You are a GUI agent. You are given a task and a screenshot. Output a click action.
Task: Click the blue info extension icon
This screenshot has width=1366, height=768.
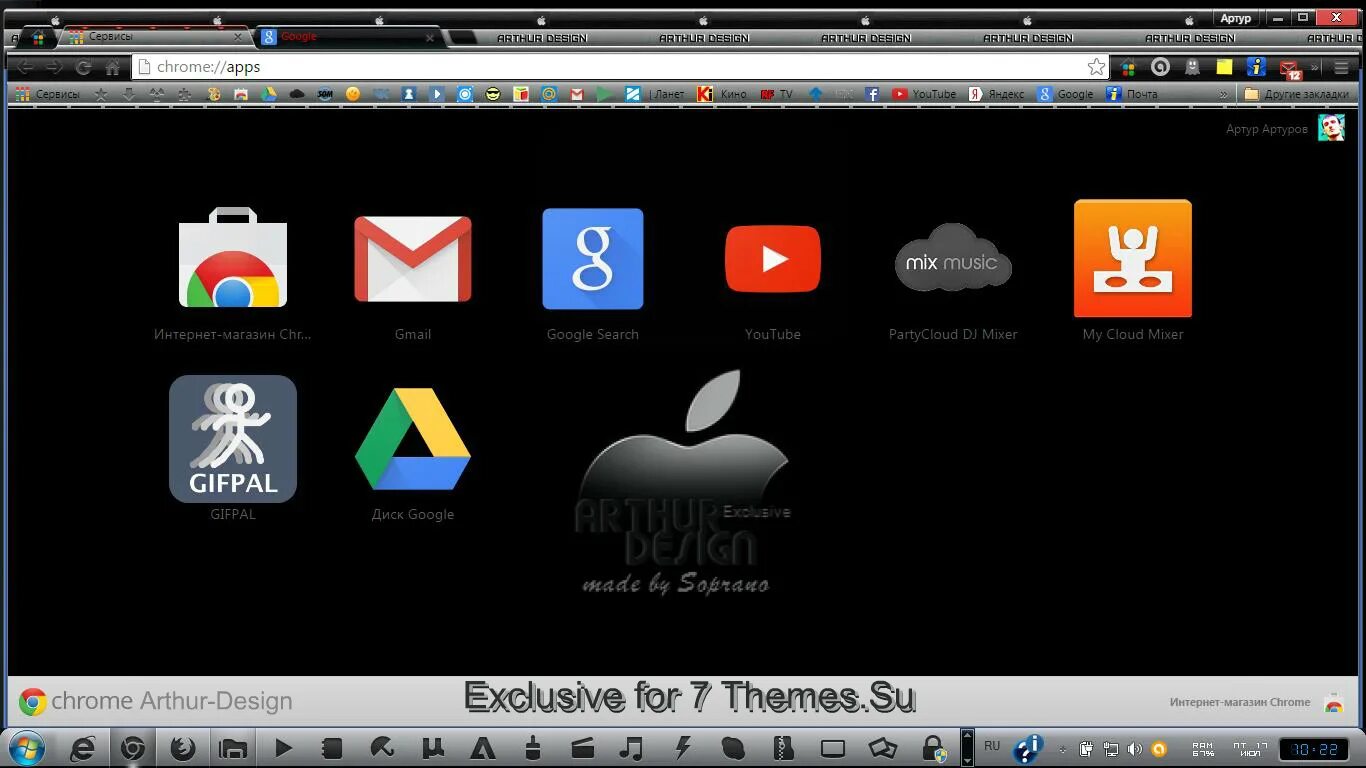coord(1257,67)
